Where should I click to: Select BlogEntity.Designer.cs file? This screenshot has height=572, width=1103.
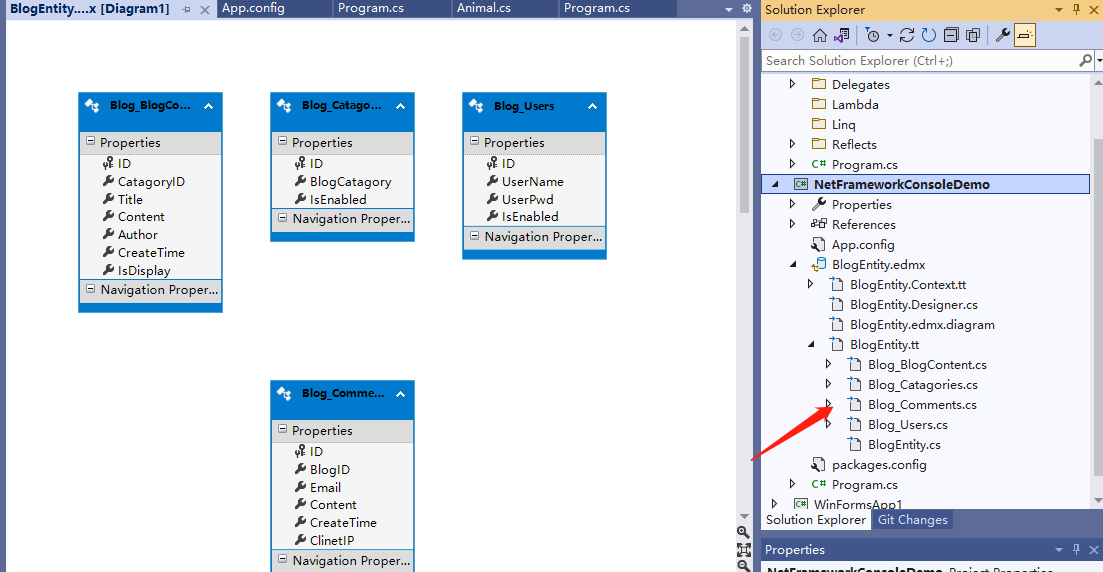click(x=913, y=305)
